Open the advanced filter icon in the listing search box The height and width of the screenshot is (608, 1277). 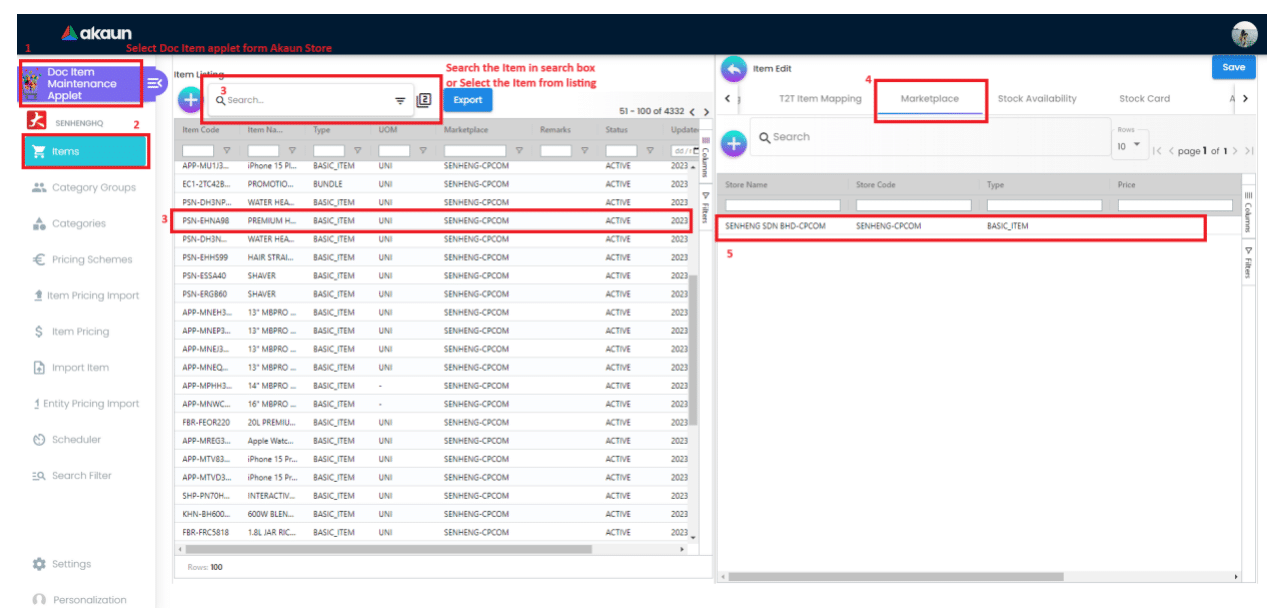(x=400, y=100)
